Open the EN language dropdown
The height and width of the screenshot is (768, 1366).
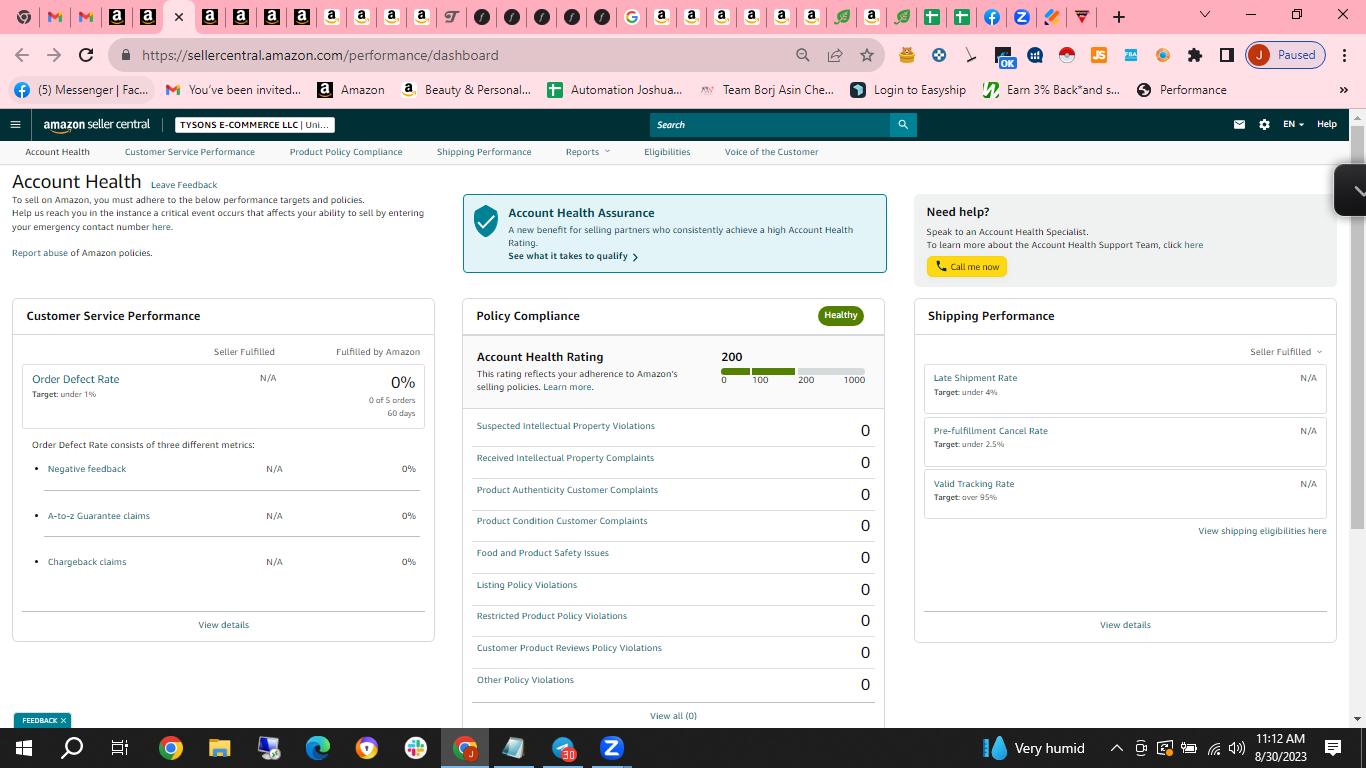pyautogui.click(x=1294, y=125)
